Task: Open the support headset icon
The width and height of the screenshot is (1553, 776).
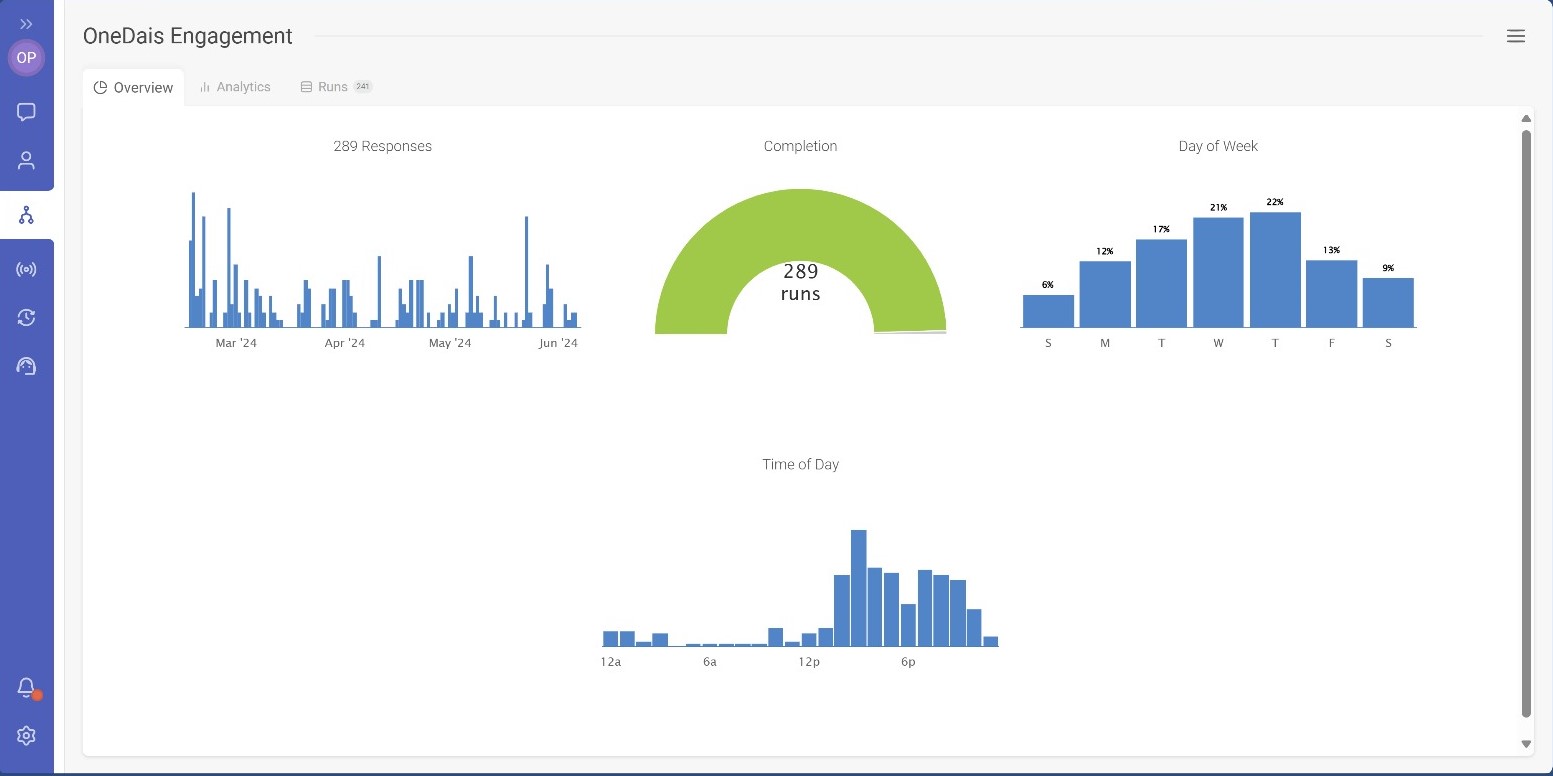Action: pyautogui.click(x=26, y=366)
